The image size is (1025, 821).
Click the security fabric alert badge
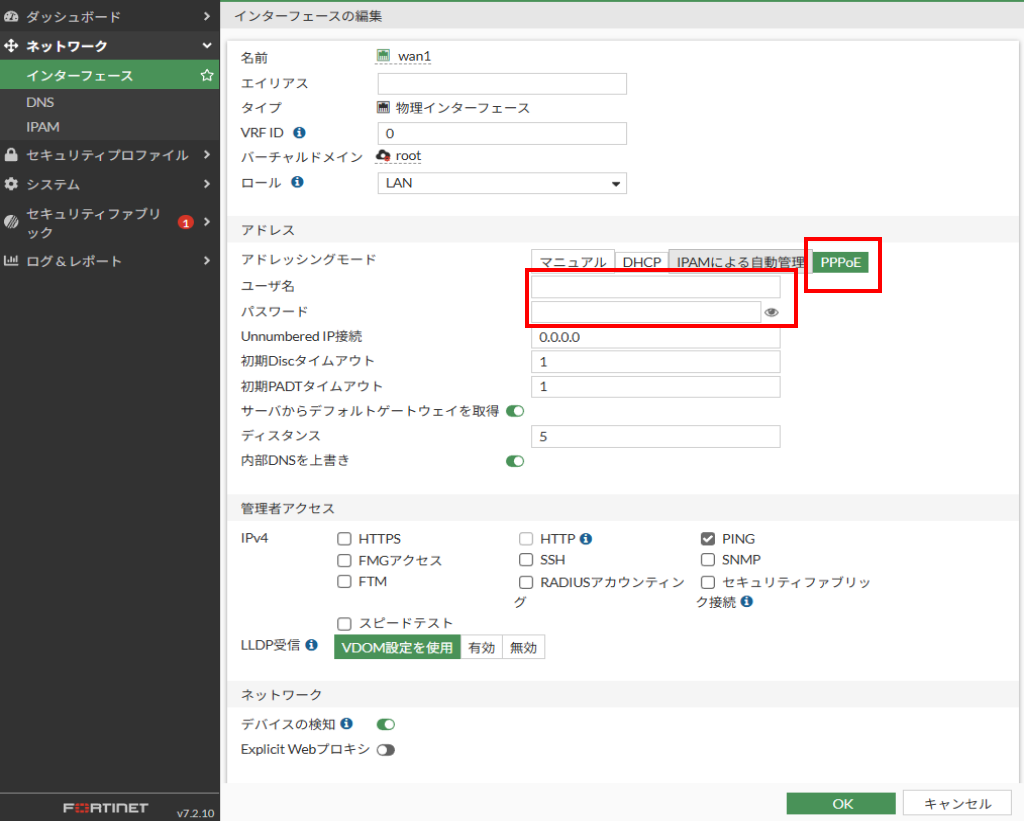coord(185,222)
